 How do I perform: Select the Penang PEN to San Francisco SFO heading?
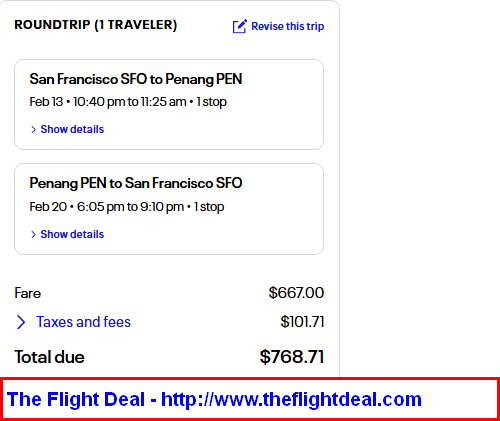pos(136,183)
